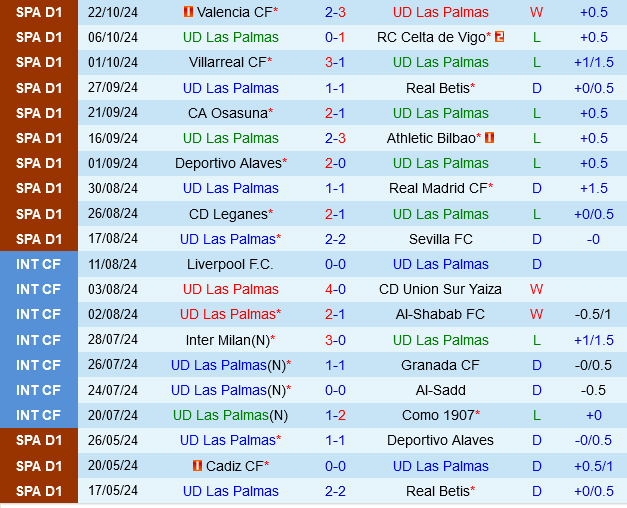The image size is (627, 508).
Task: Click the red card icon next to RC Celta de Vigo
Action: 499,37
